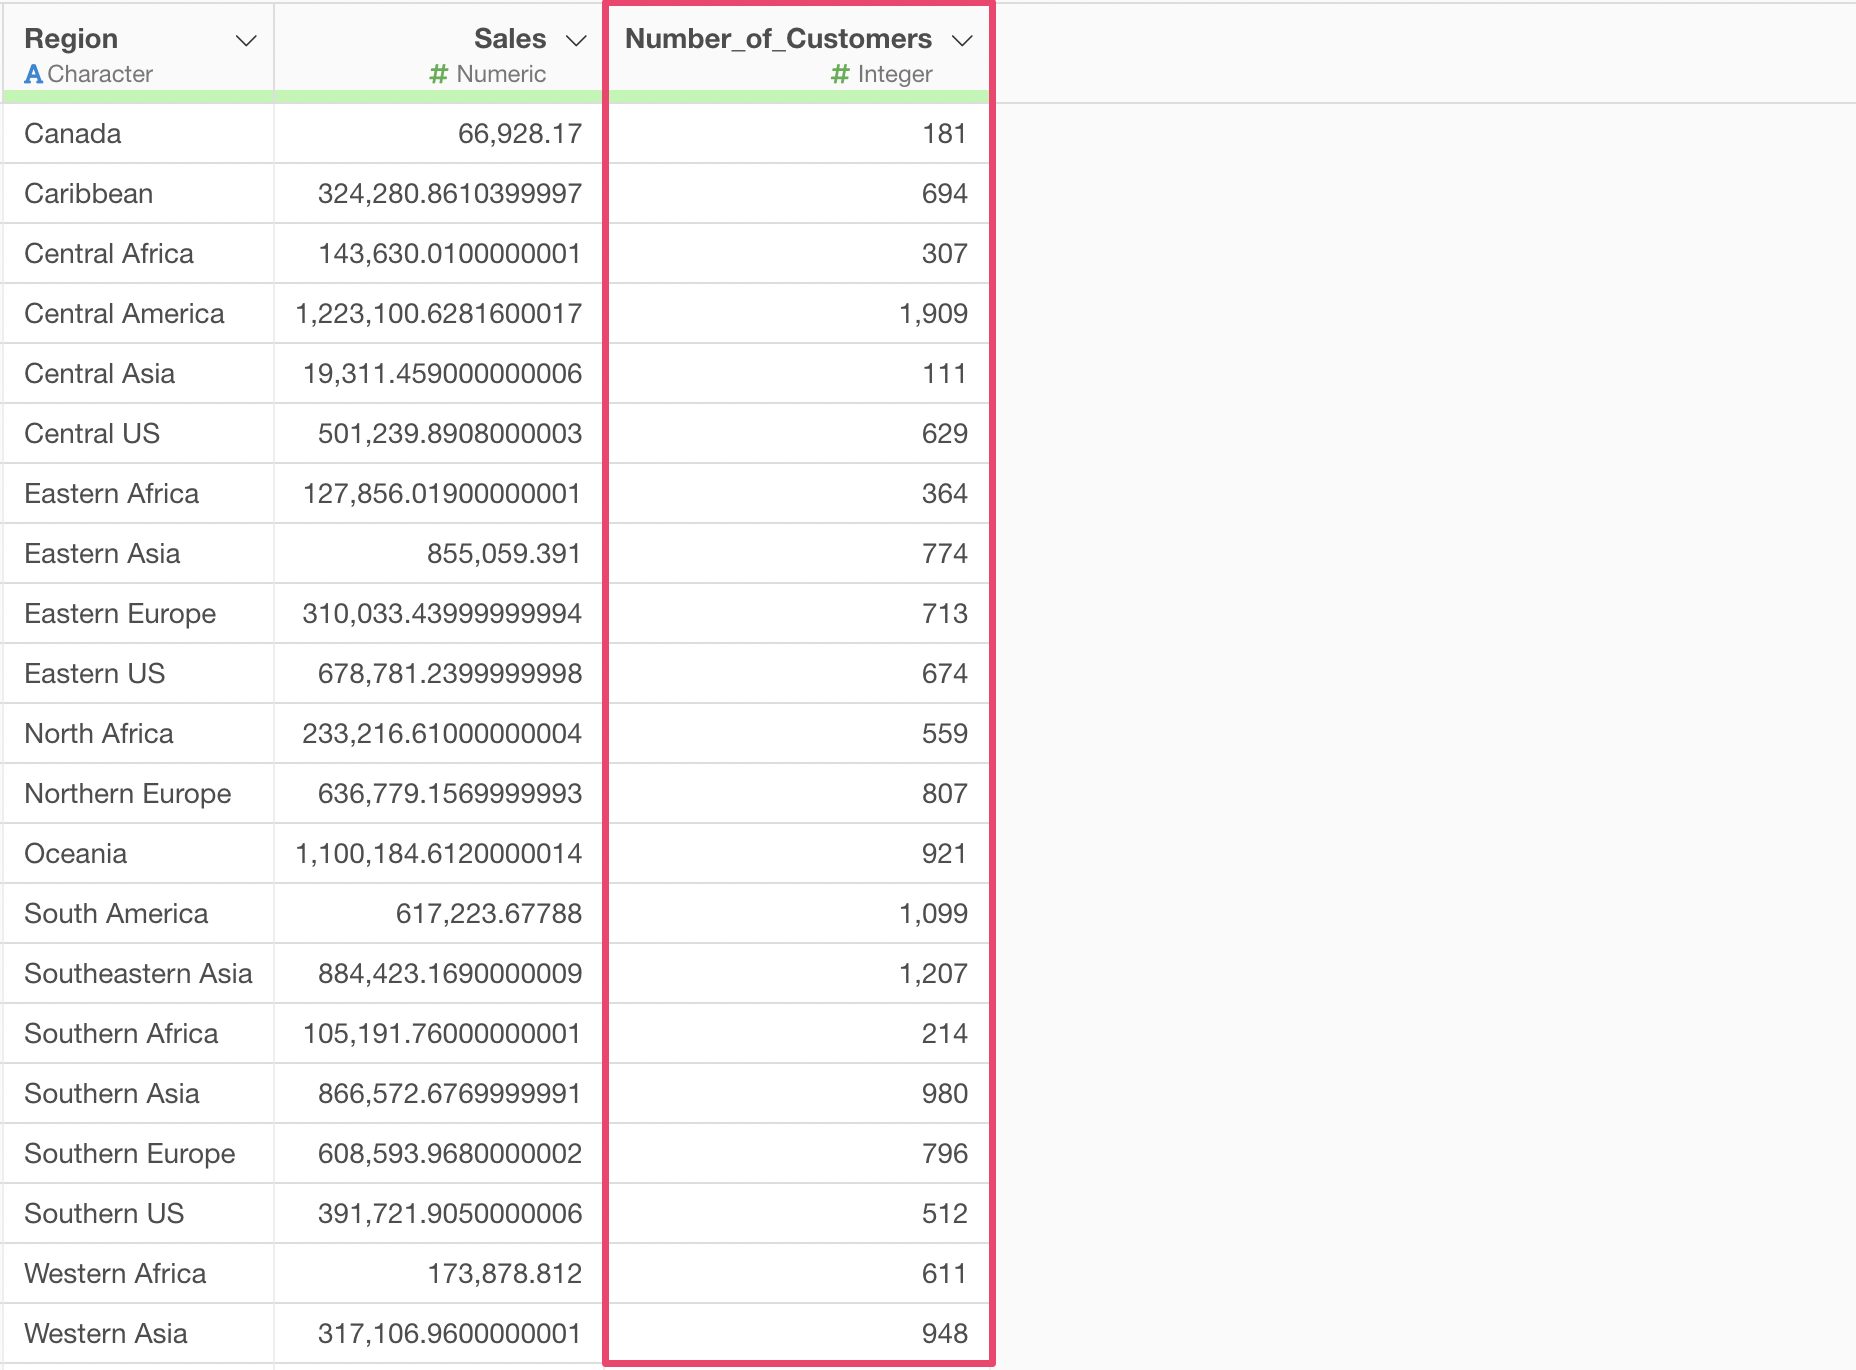Select the Sales column header name
The height and width of the screenshot is (1370, 1856).
click(509, 39)
